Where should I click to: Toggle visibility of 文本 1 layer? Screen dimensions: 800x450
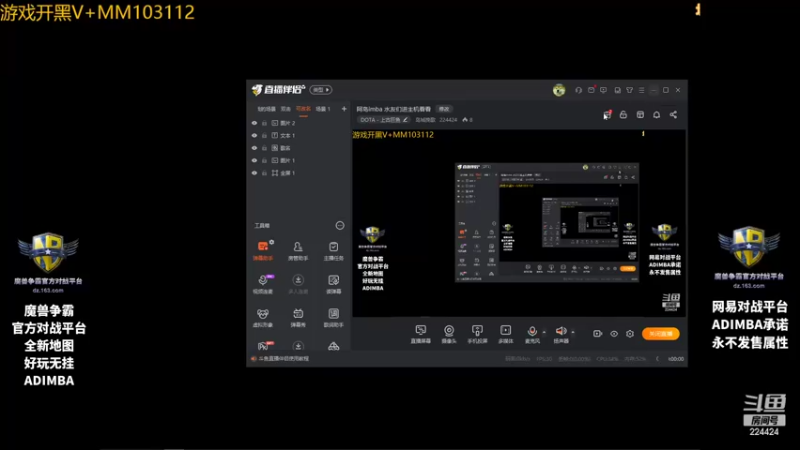[255, 136]
